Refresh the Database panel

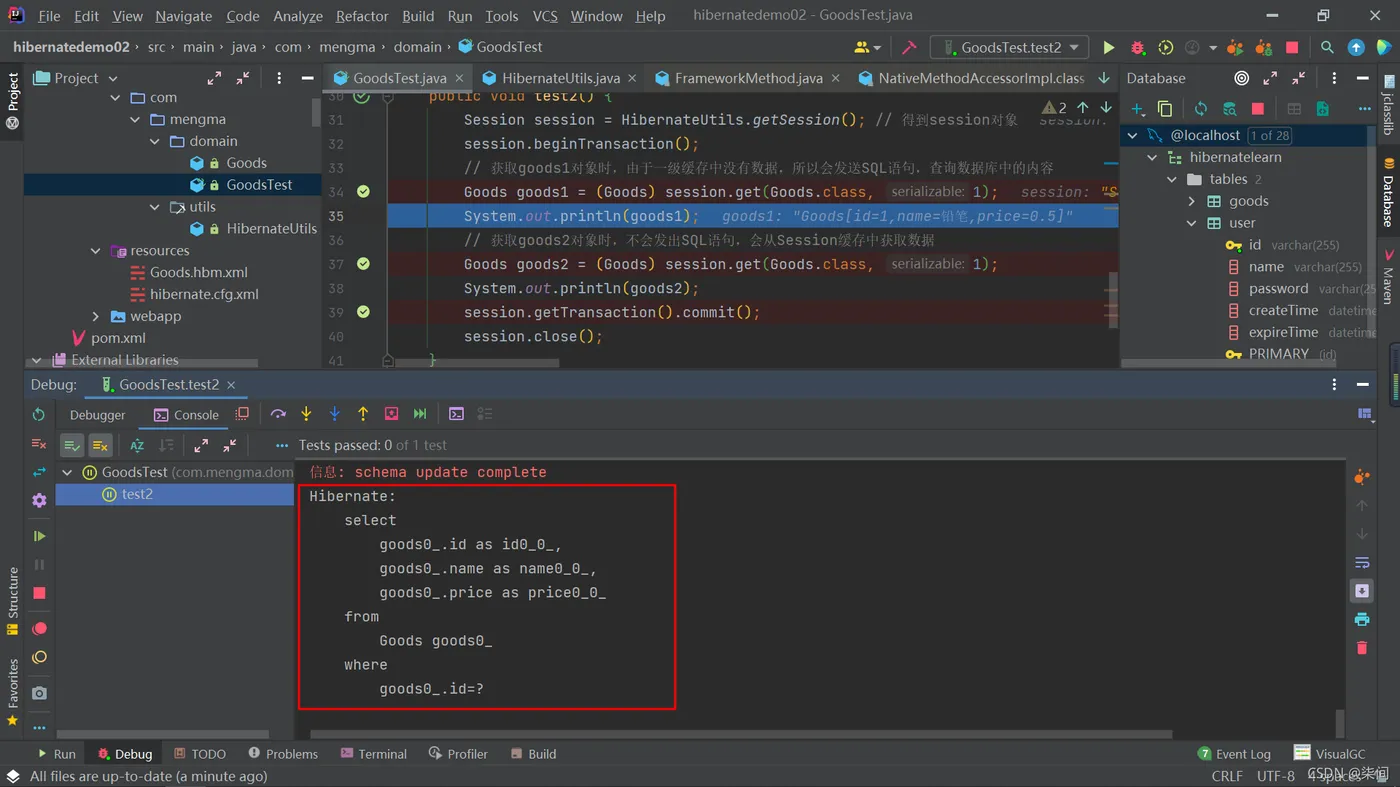point(1201,109)
